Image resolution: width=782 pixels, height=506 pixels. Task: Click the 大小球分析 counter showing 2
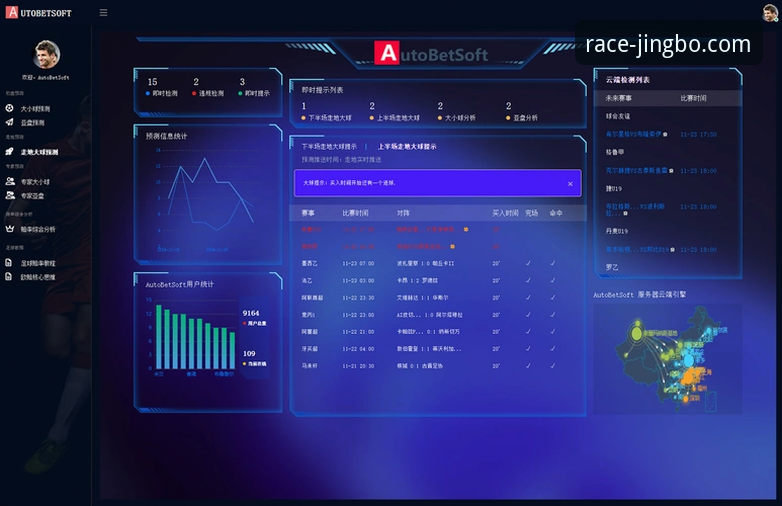pyautogui.click(x=456, y=112)
